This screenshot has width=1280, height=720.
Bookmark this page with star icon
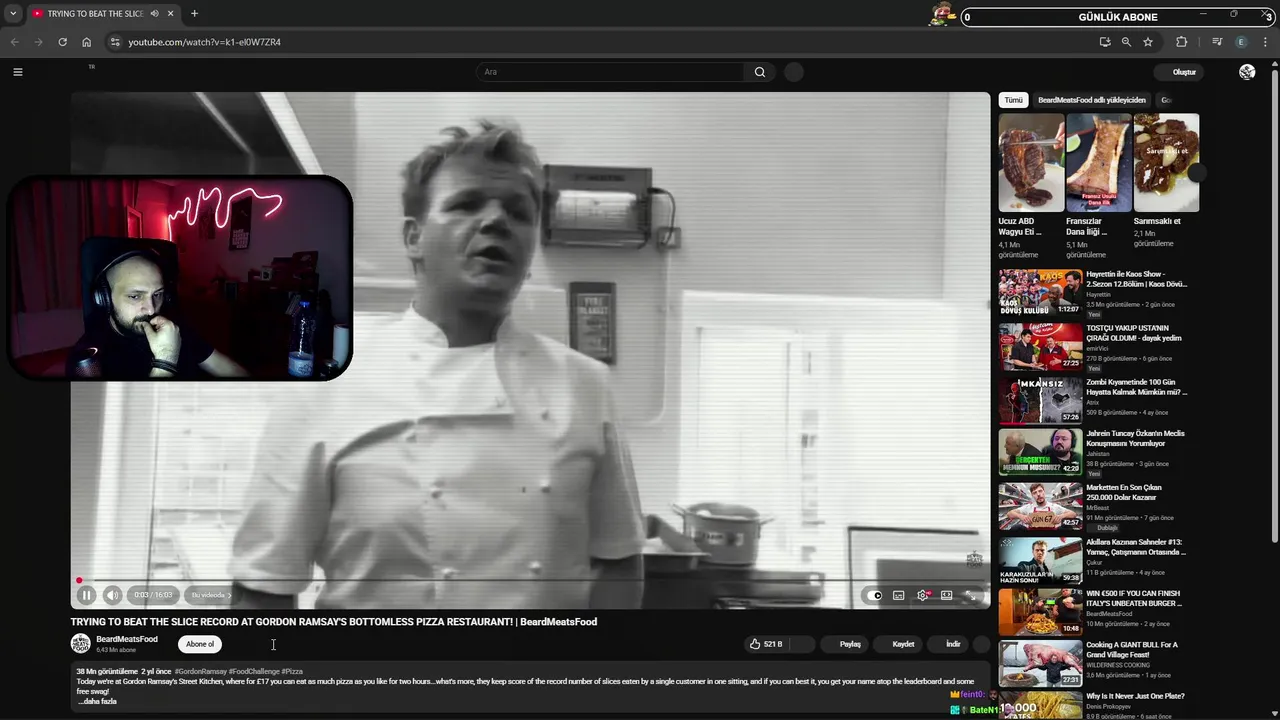(1148, 42)
